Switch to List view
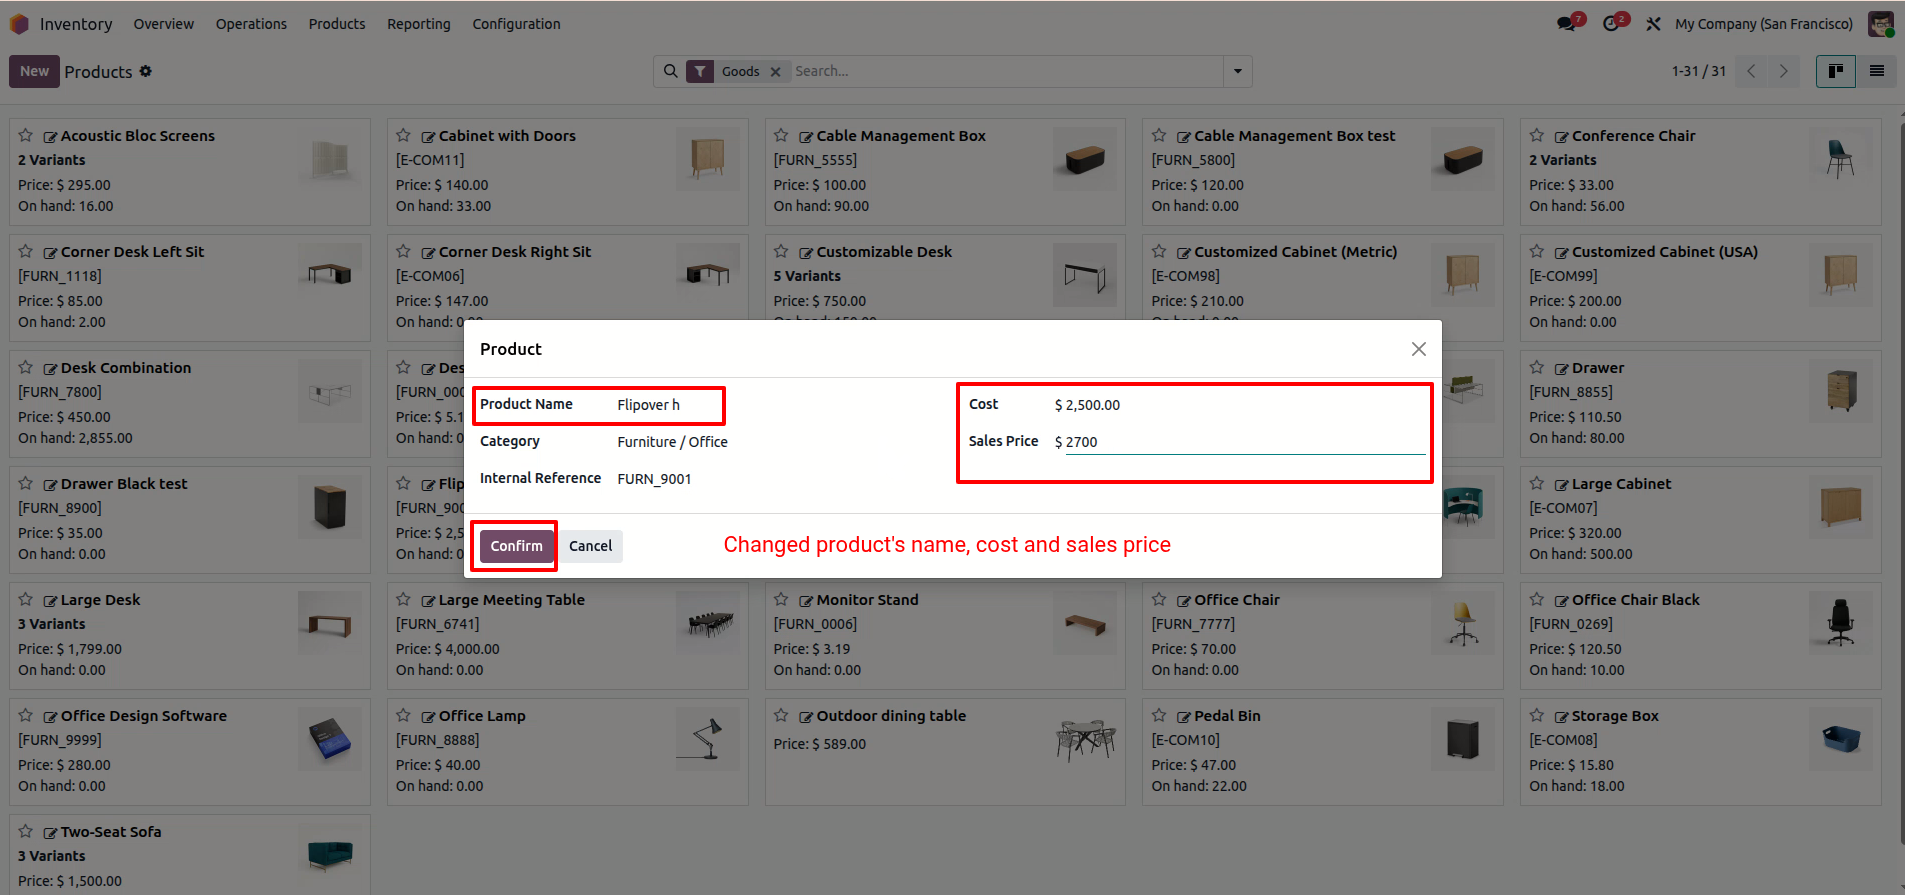Image resolution: width=1905 pixels, height=895 pixels. (x=1877, y=71)
